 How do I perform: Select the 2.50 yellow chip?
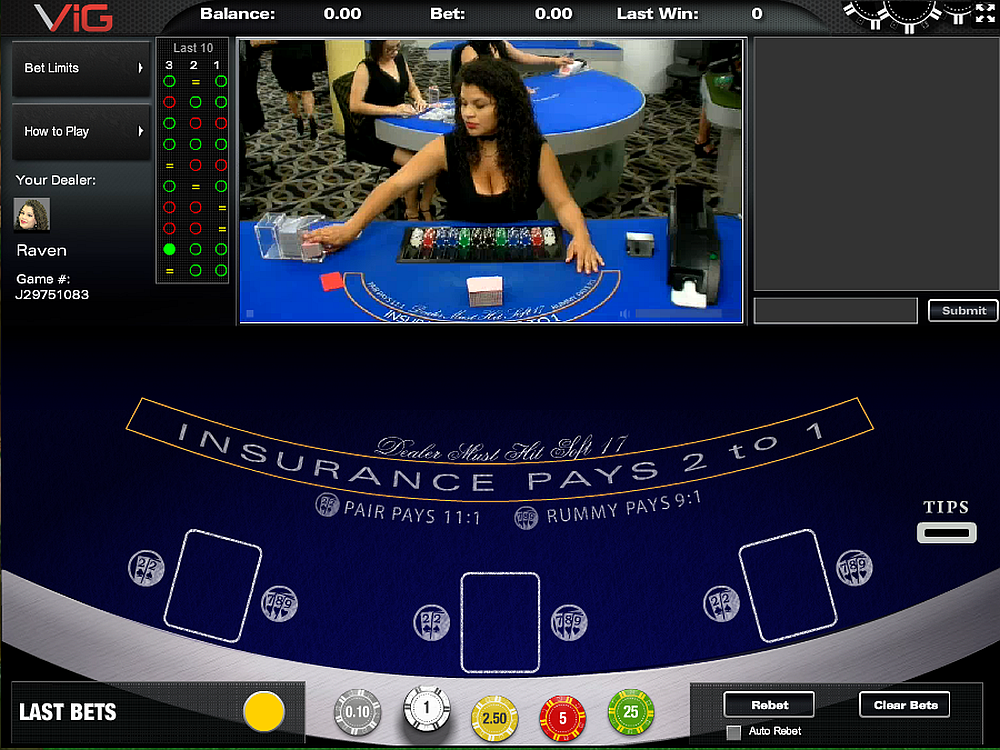pos(494,718)
